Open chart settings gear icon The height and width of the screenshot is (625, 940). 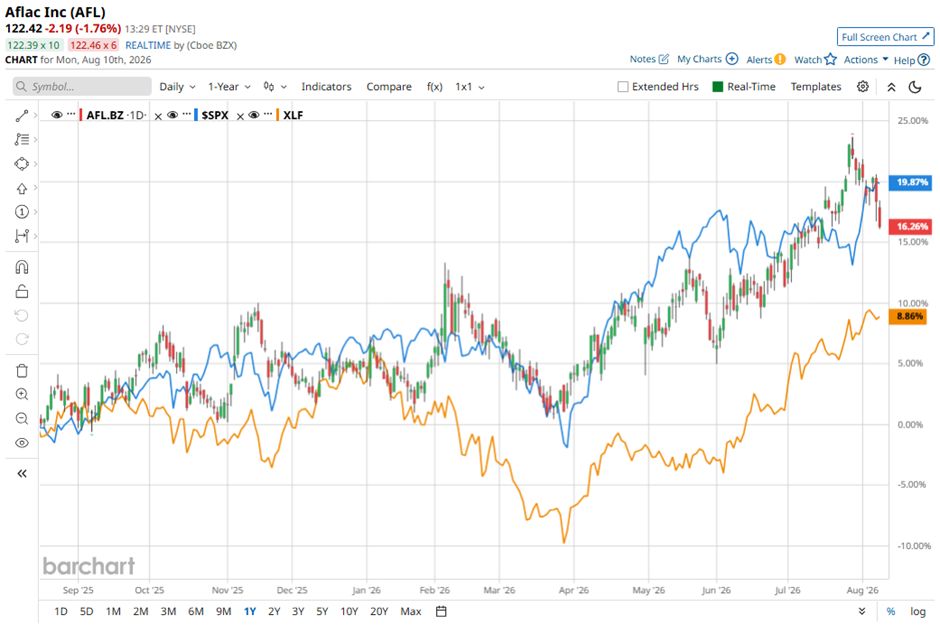pyautogui.click(x=863, y=86)
